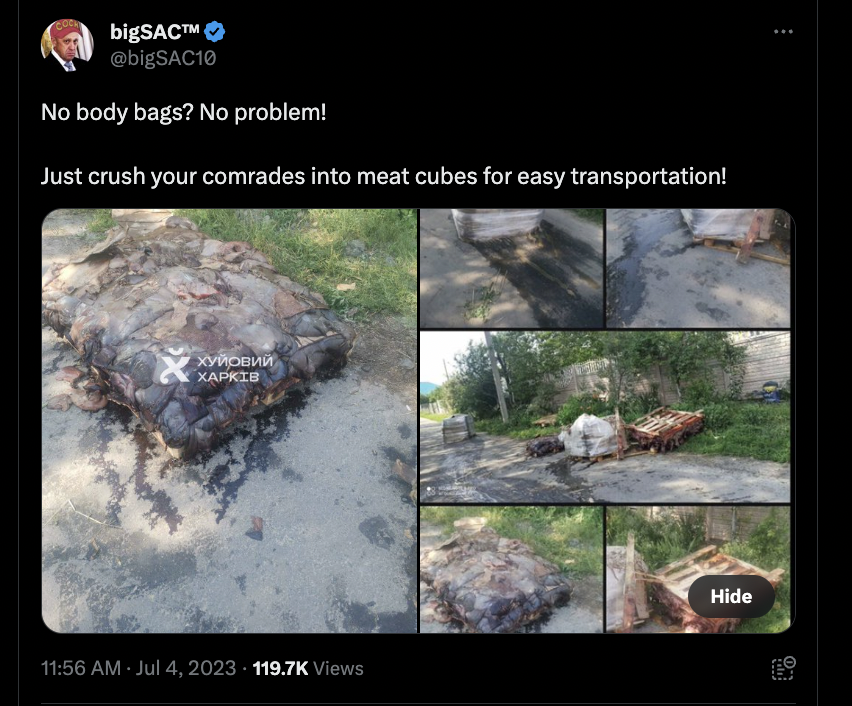Click the garden figure in the street photo
Viewport: 852px width, 706px height.
pos(768,391)
